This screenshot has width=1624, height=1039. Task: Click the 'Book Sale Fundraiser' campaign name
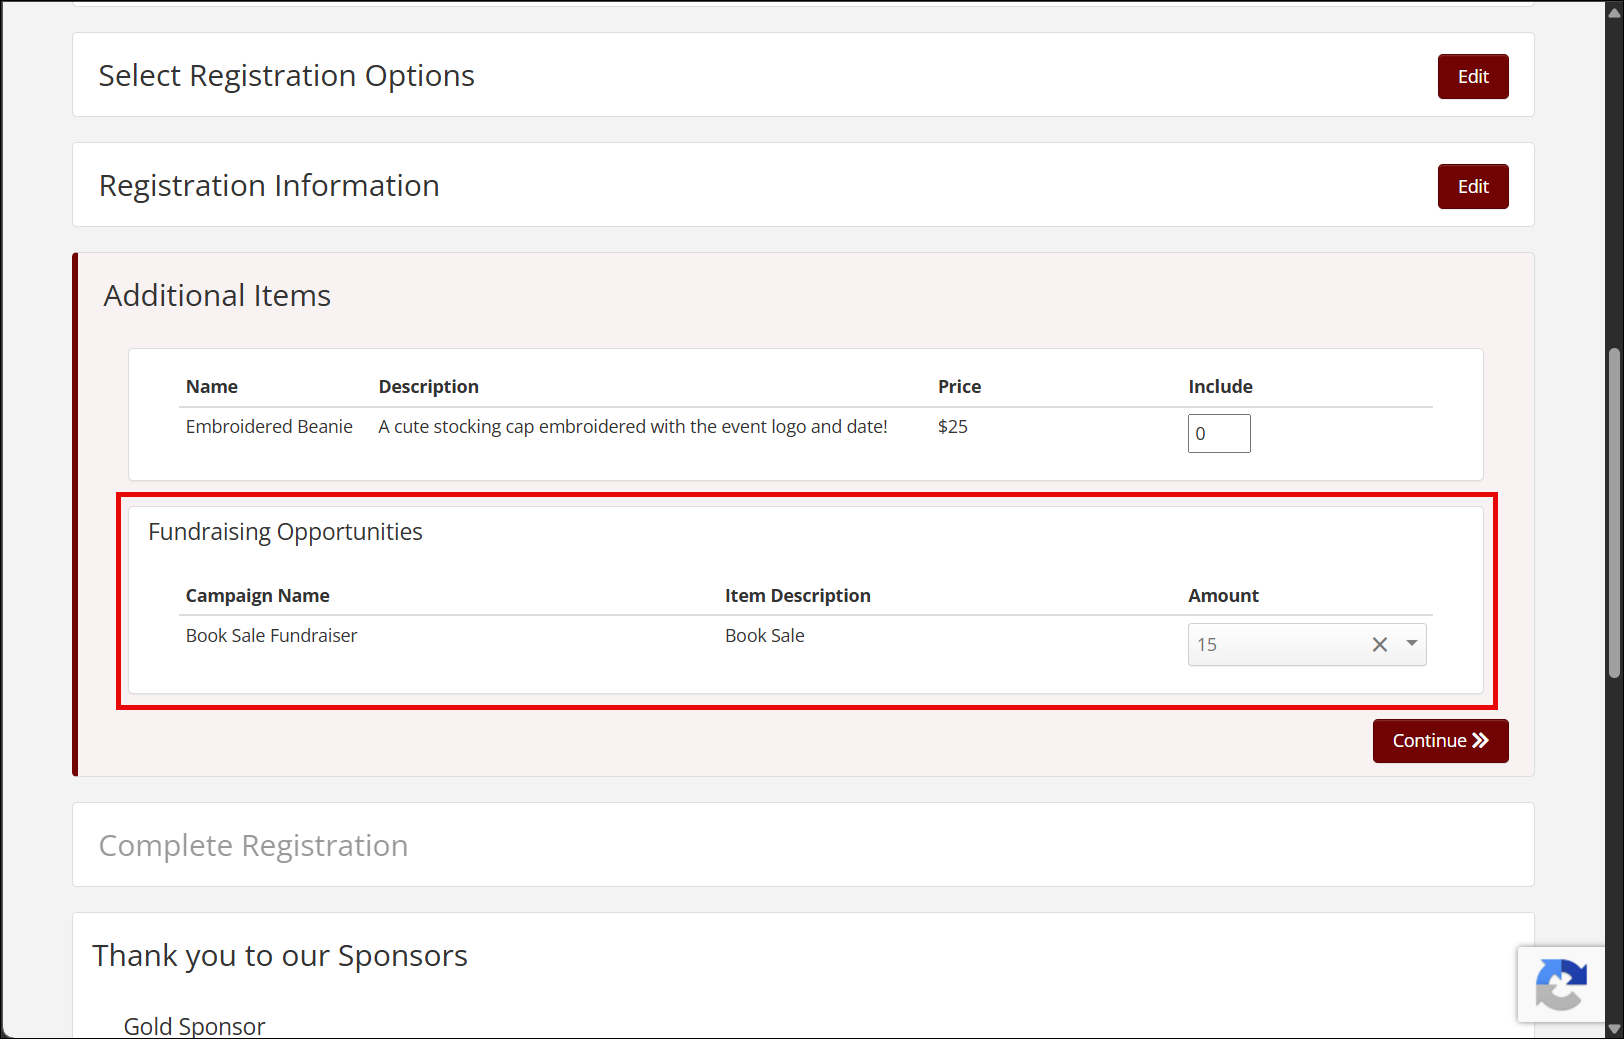click(x=271, y=636)
